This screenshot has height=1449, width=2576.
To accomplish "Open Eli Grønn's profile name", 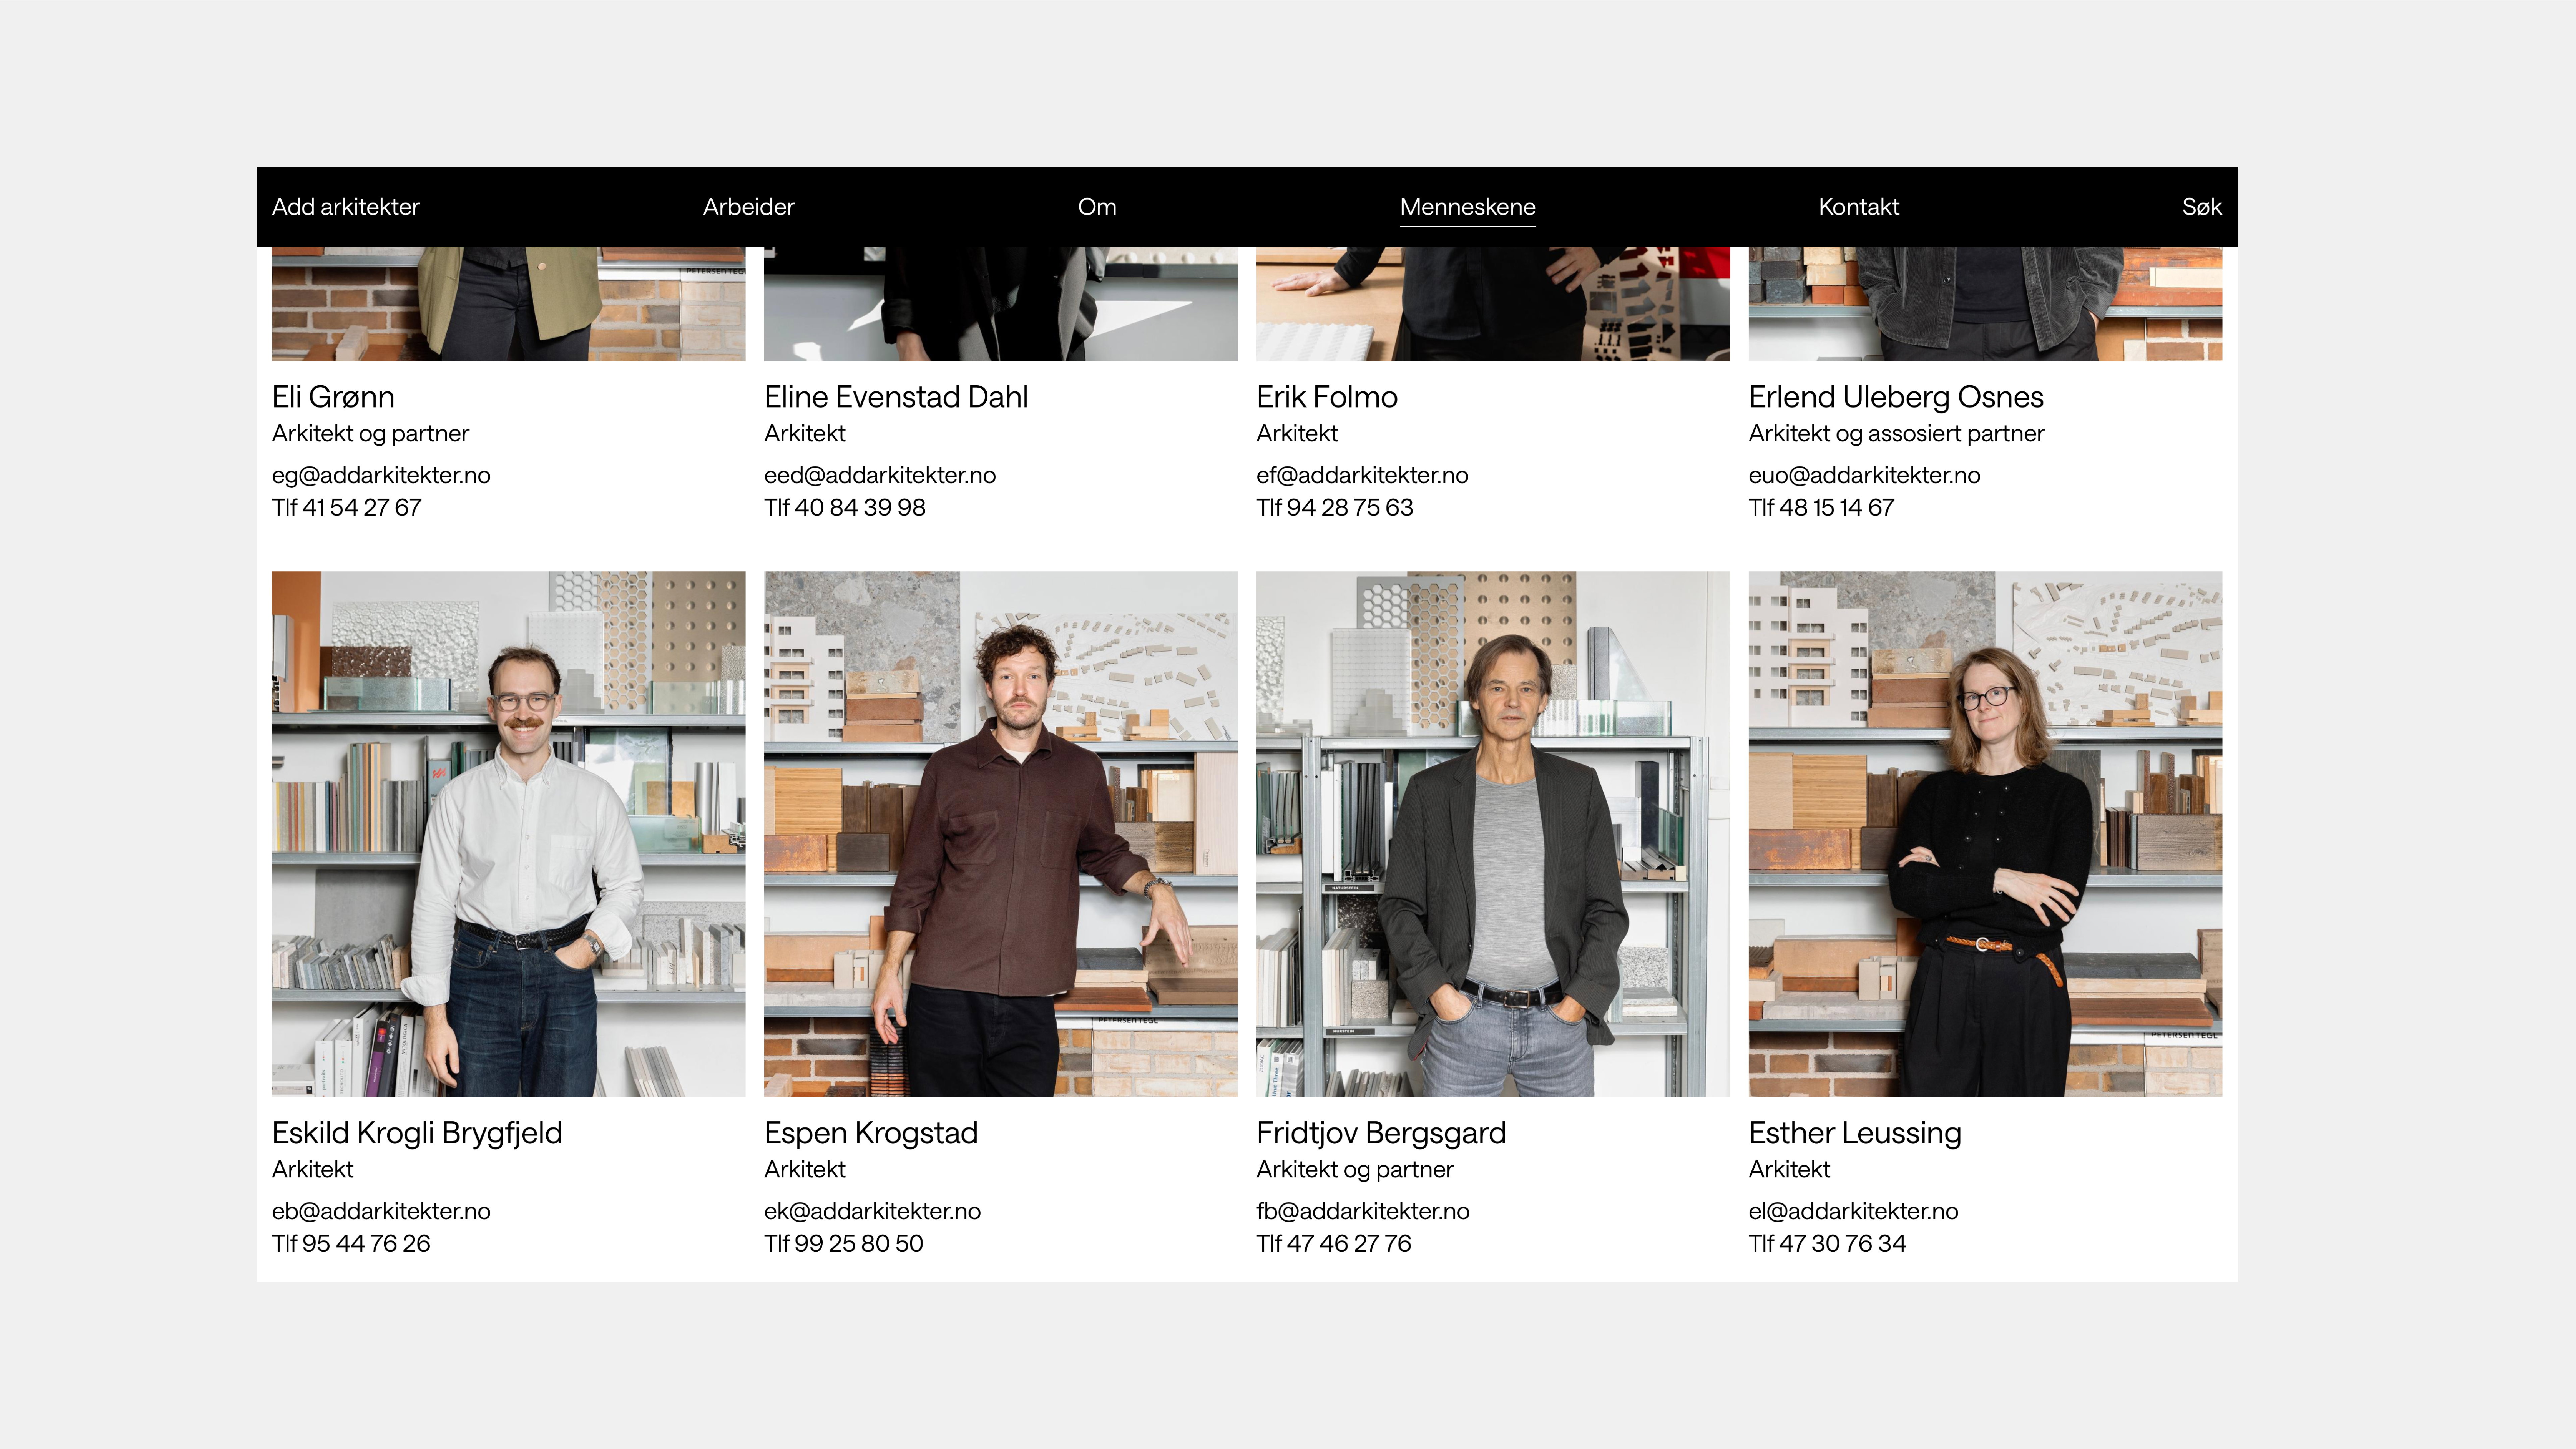I will pyautogui.click(x=333, y=397).
